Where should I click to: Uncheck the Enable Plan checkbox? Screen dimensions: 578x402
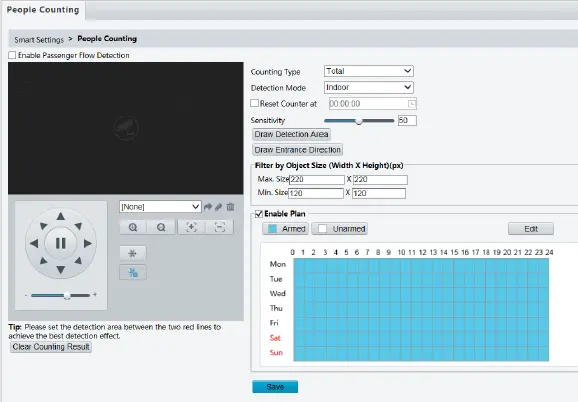tap(259, 214)
